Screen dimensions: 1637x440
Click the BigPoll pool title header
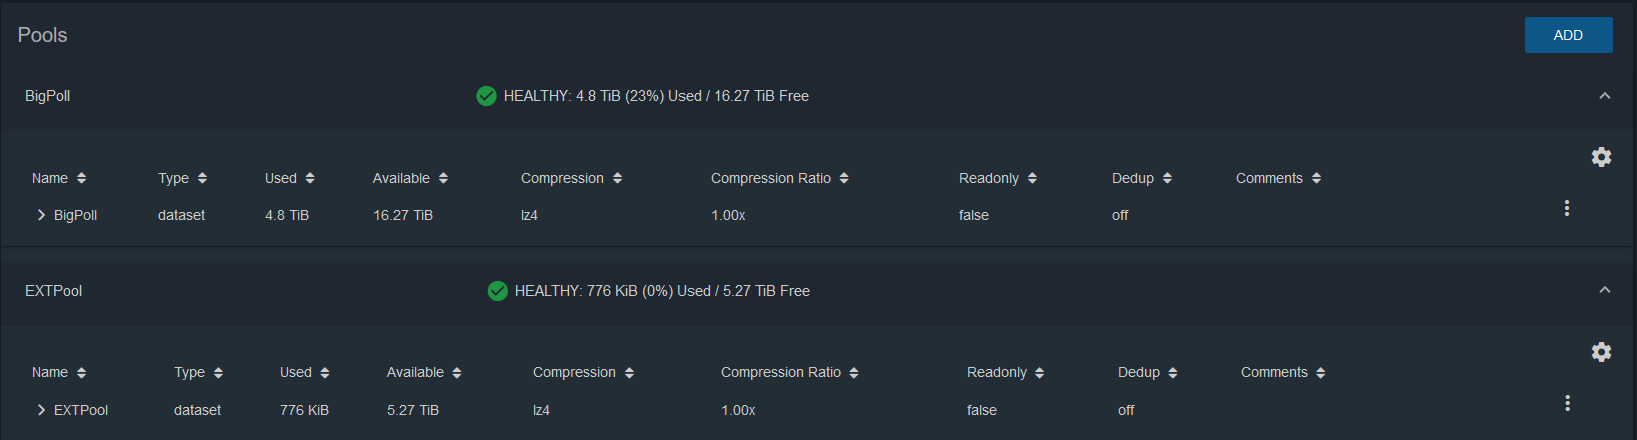[48, 96]
